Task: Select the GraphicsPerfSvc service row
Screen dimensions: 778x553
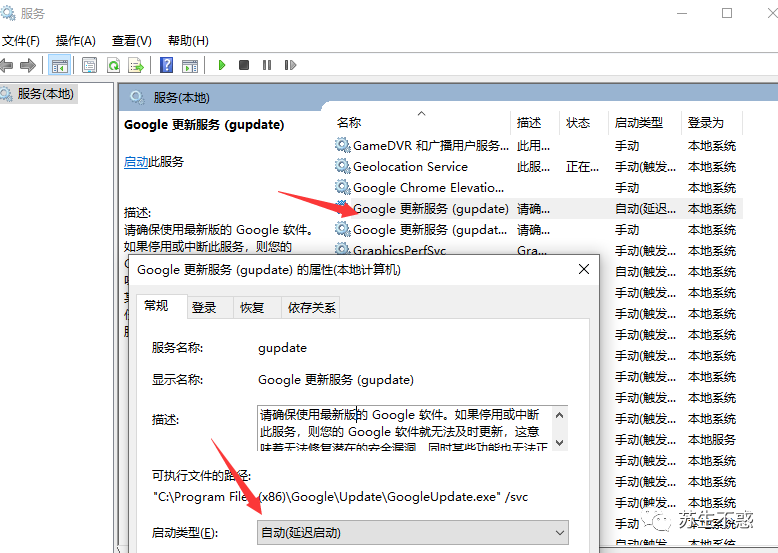Action: coord(538,249)
